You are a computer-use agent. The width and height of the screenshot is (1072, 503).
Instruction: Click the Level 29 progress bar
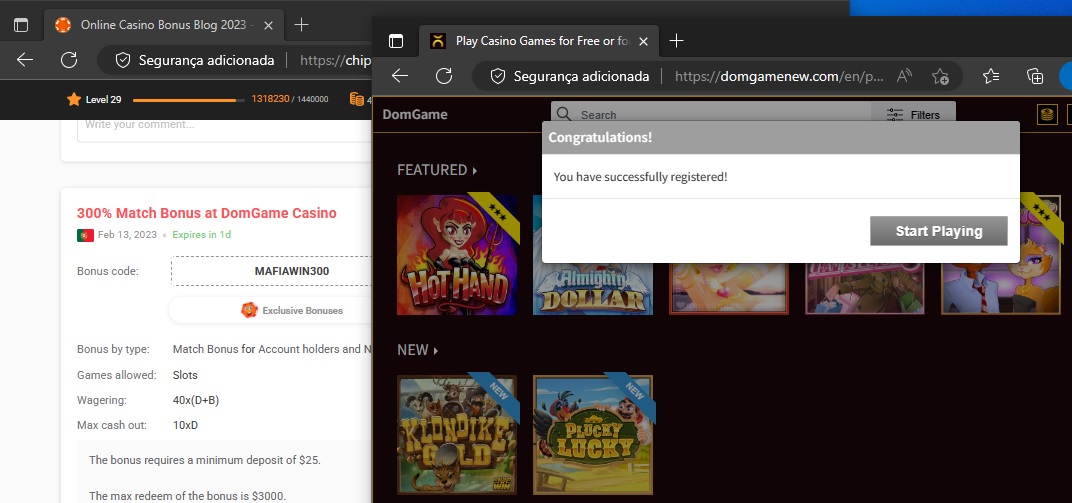(x=188, y=100)
